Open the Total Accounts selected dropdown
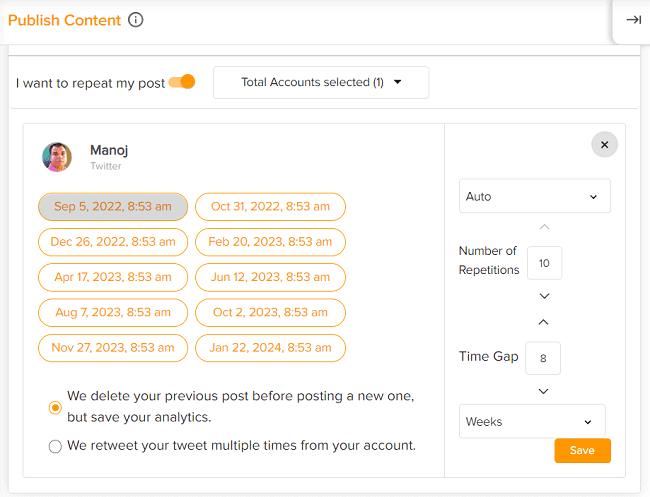Image resolution: width=650 pixels, height=497 pixels. tap(321, 82)
